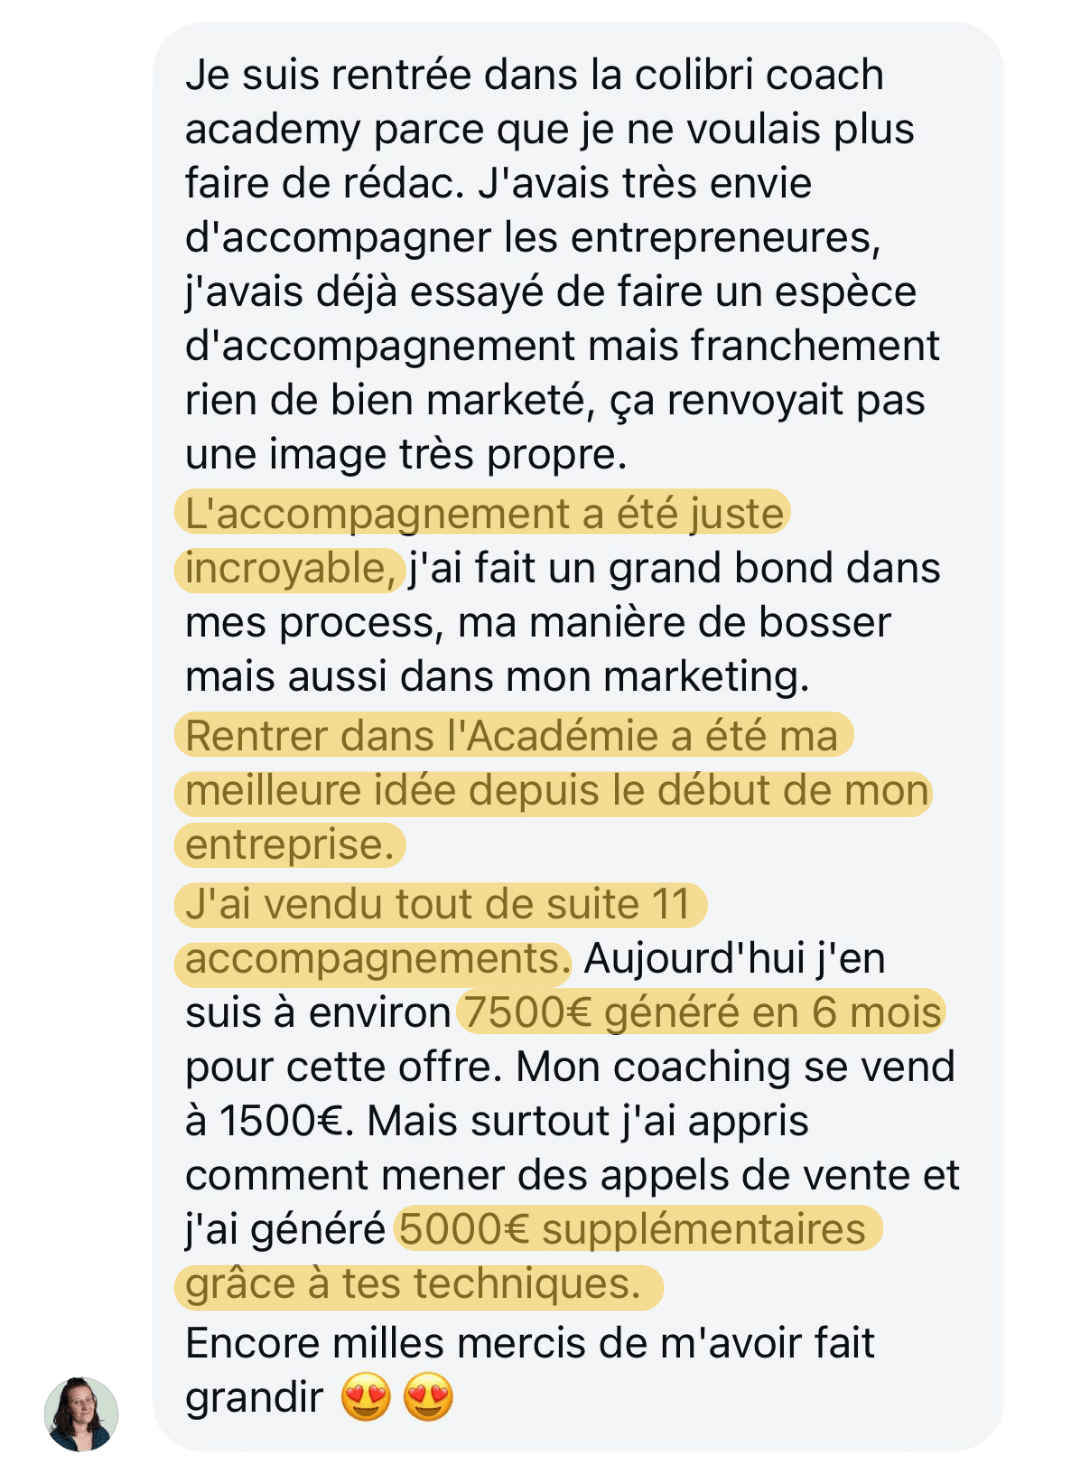Click highlighted "J'ai vendu tout de suite 11"

click(440, 904)
